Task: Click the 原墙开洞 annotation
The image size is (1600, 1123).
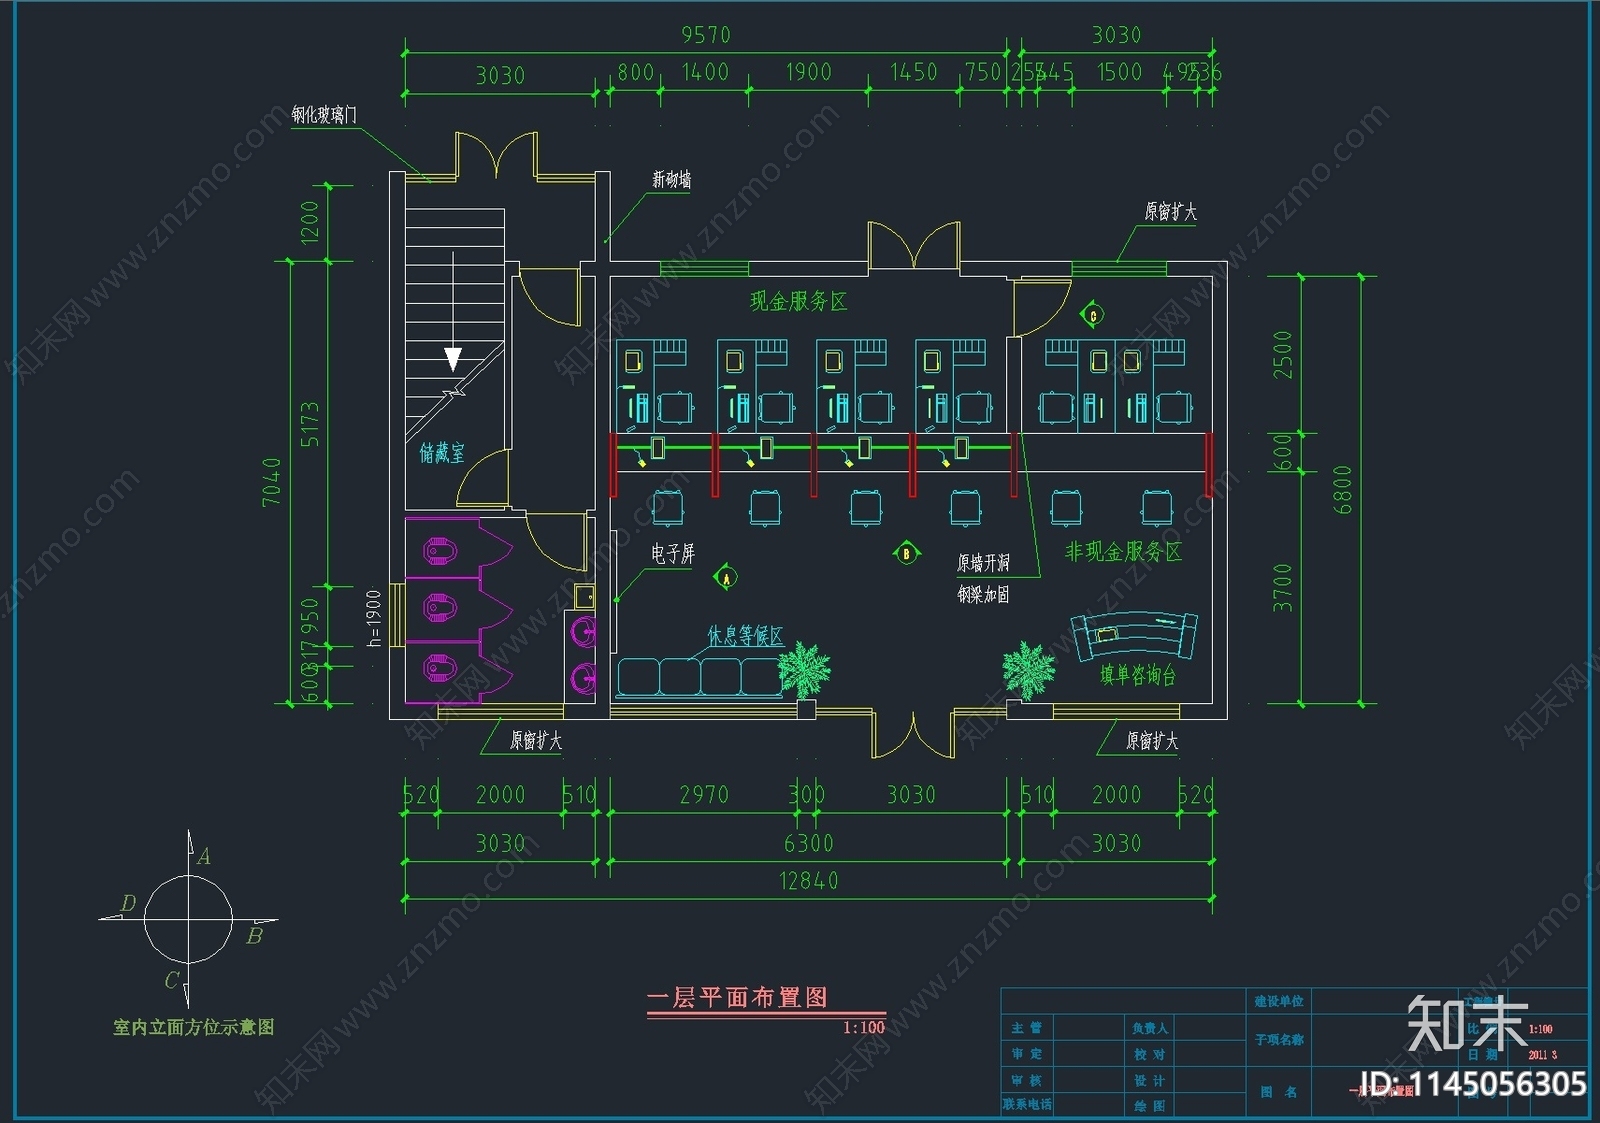Action: click(983, 563)
